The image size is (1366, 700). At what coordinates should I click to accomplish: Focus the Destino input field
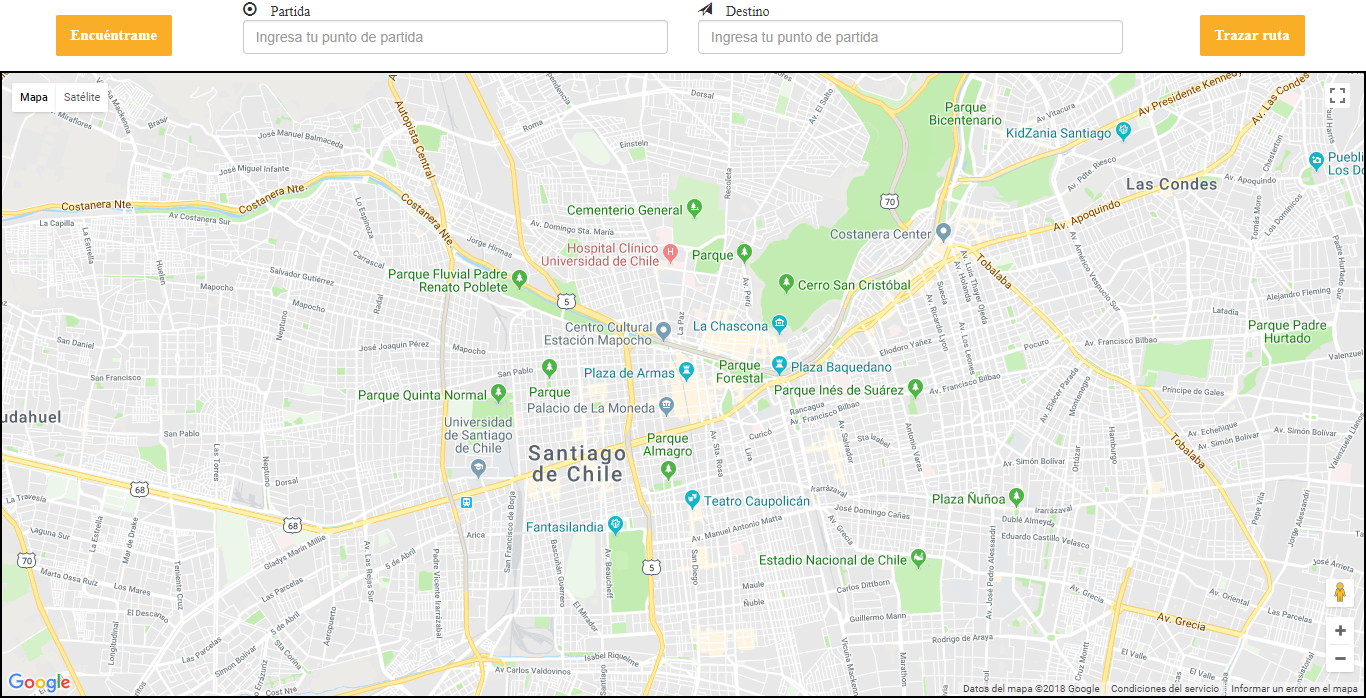910,37
